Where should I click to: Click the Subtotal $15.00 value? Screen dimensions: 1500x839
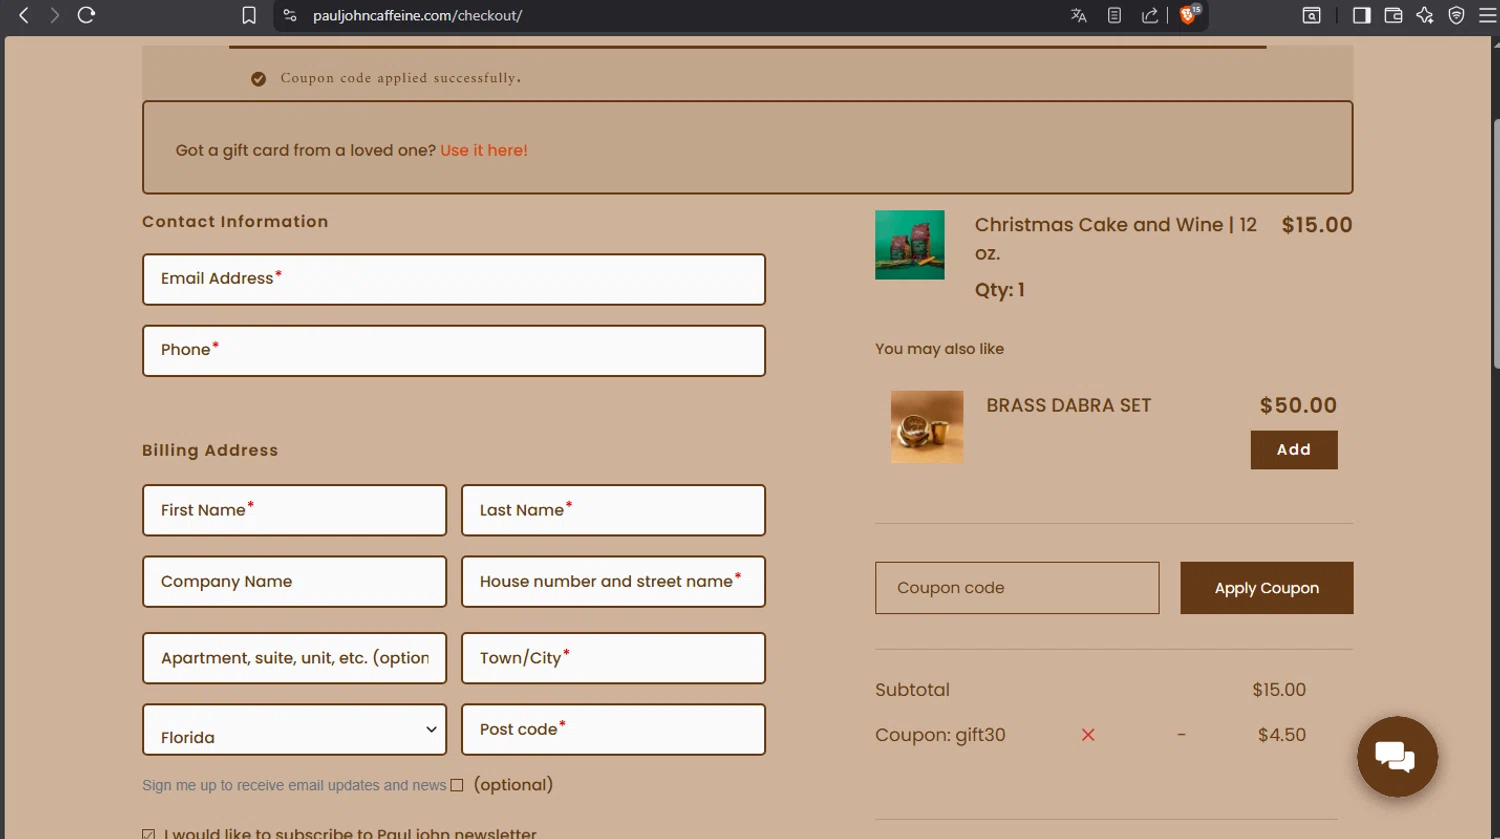pyautogui.click(x=1279, y=690)
